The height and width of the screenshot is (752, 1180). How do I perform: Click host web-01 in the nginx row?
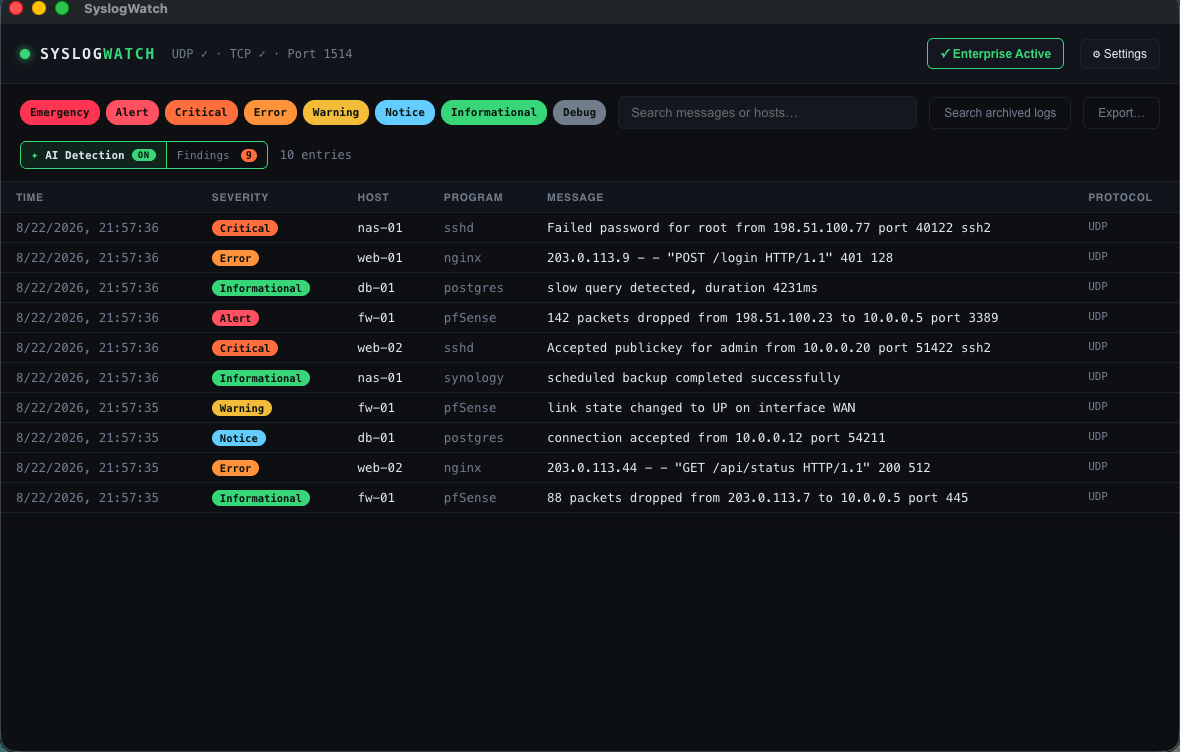coord(380,257)
